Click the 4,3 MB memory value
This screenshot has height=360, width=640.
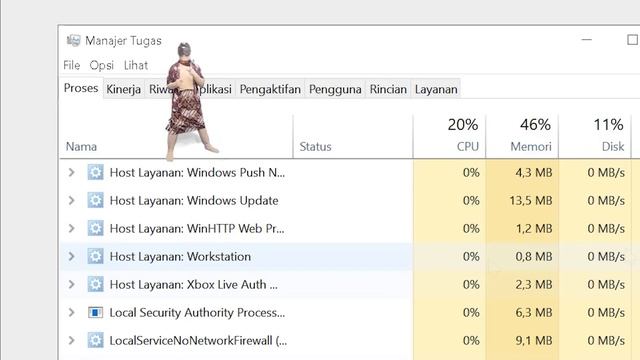click(x=533, y=173)
